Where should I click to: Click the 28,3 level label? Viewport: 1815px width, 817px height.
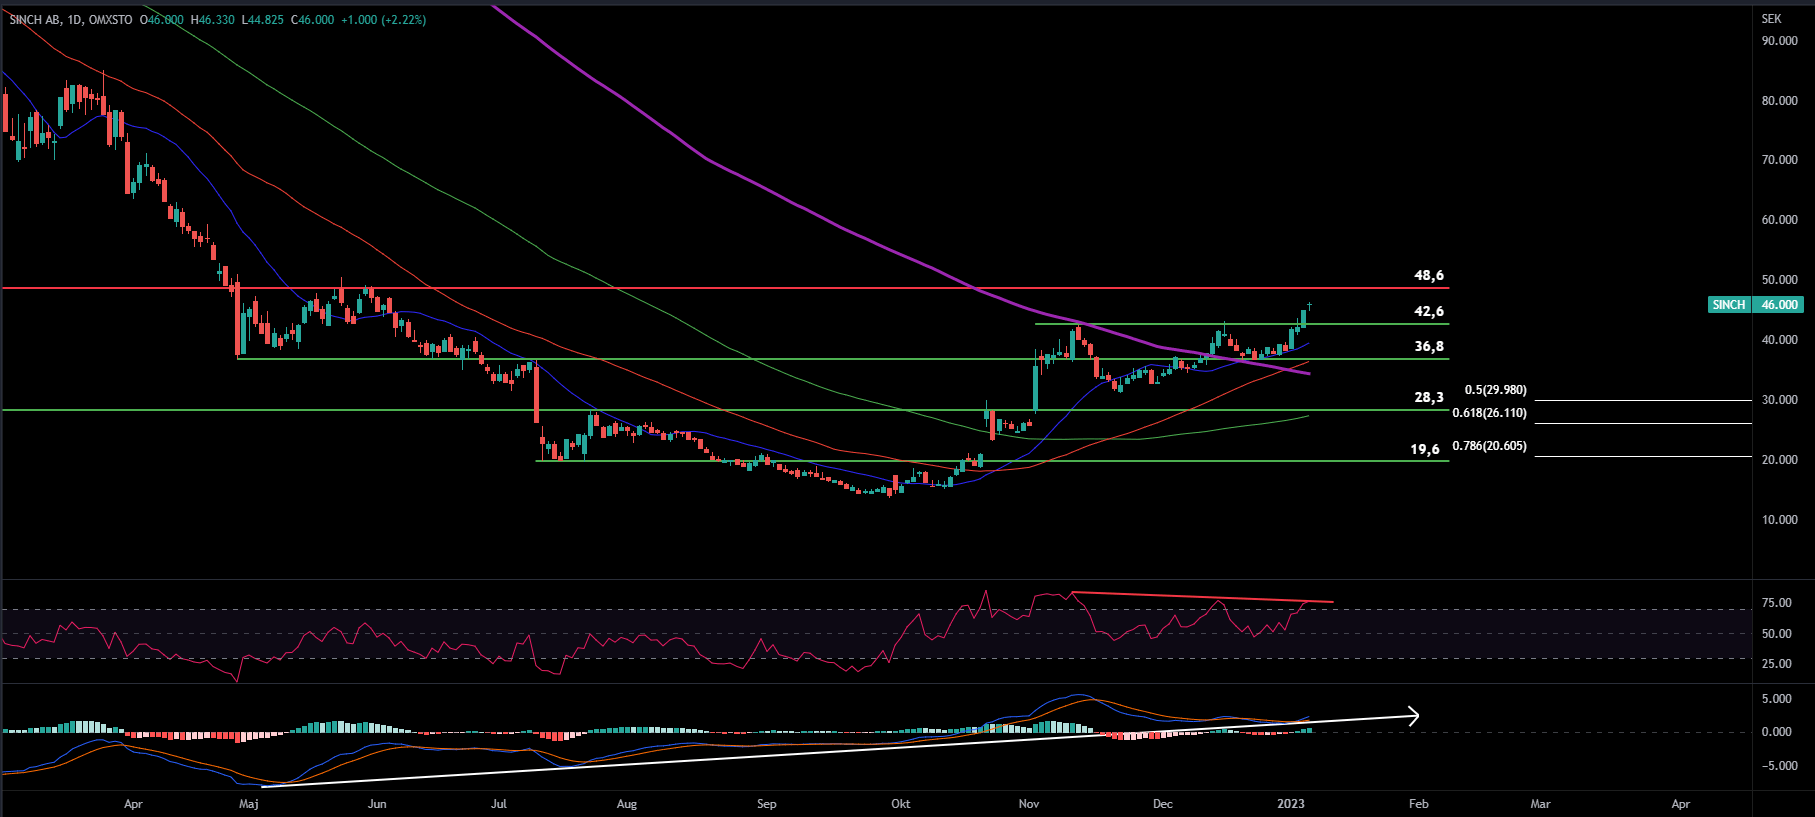pyautogui.click(x=1428, y=398)
